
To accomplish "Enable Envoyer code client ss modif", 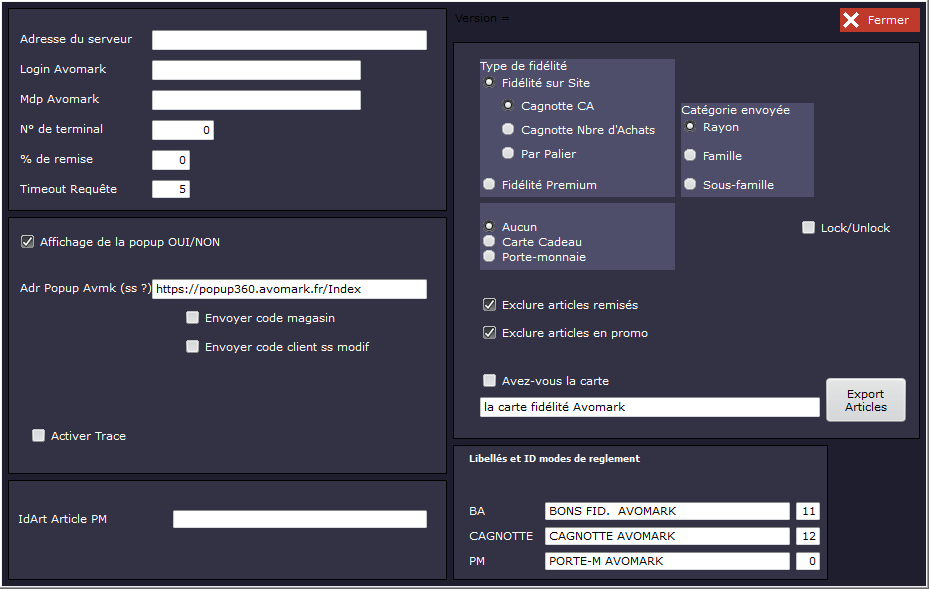I will pyautogui.click(x=192, y=347).
